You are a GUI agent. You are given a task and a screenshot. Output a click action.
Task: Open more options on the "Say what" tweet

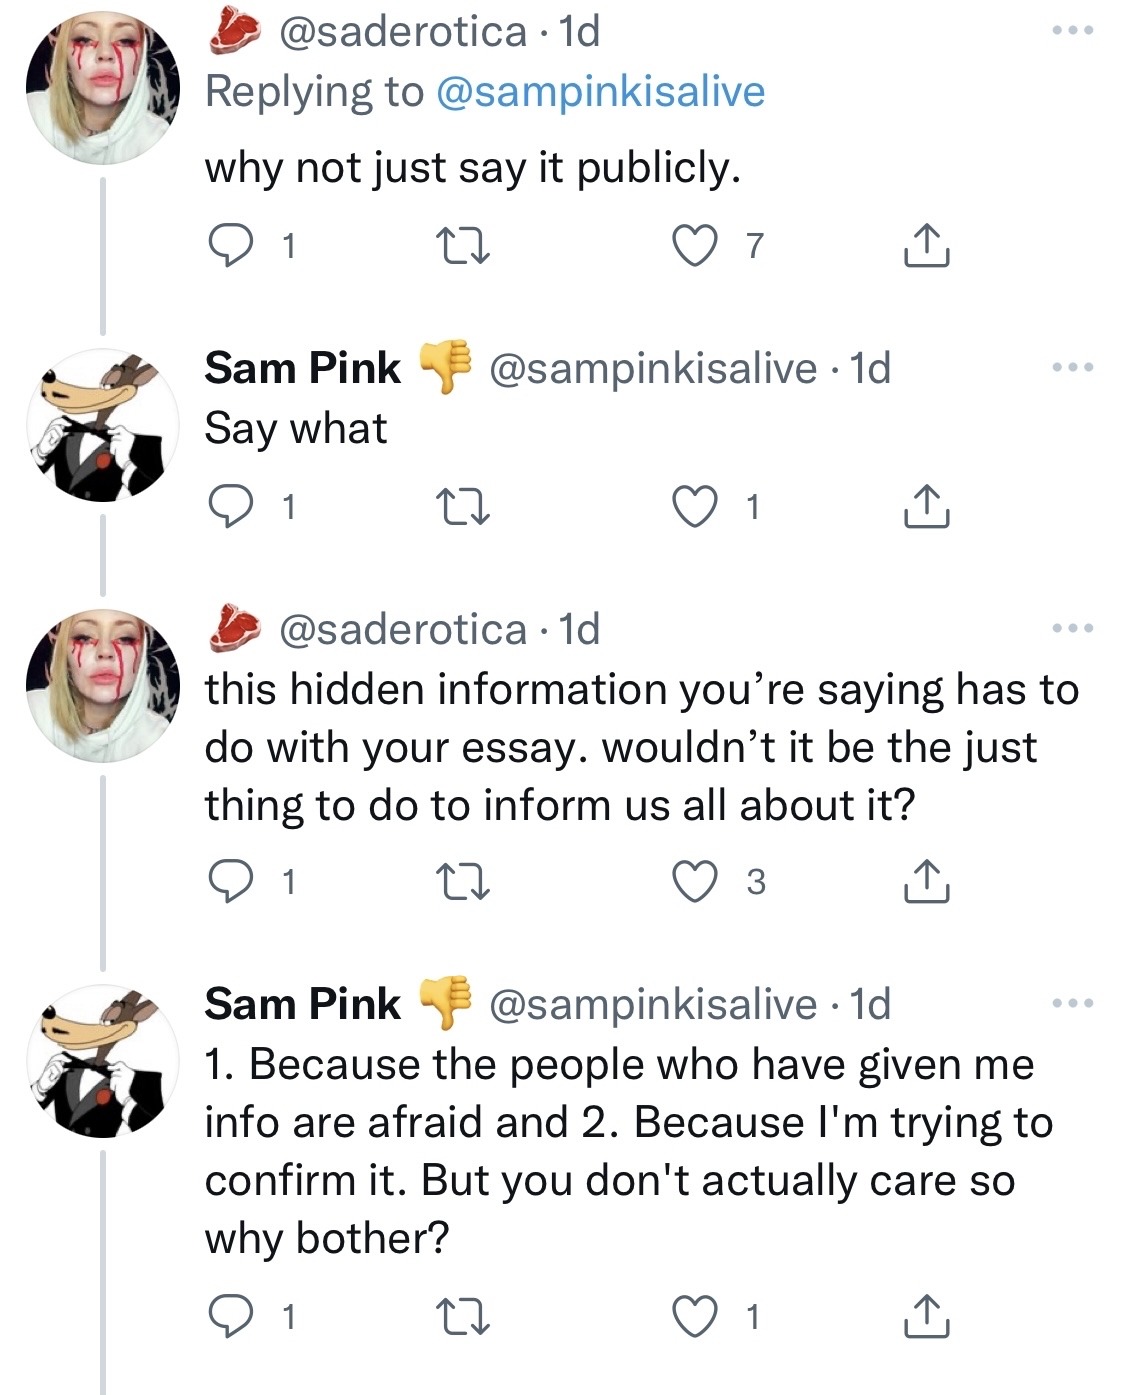point(1073,368)
